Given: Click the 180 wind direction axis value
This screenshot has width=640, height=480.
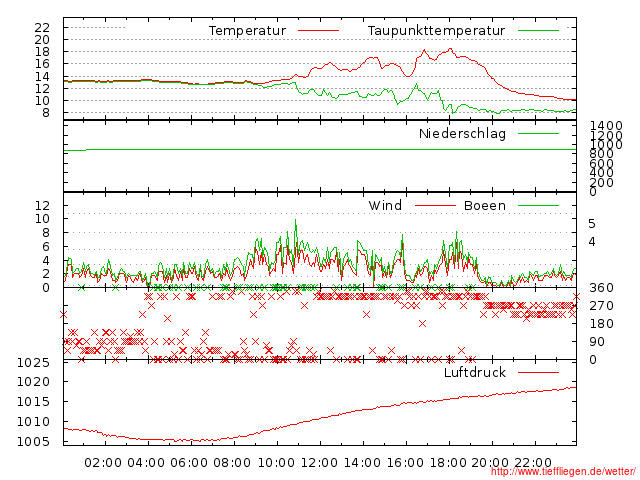Looking at the screenshot, I should (601, 324).
